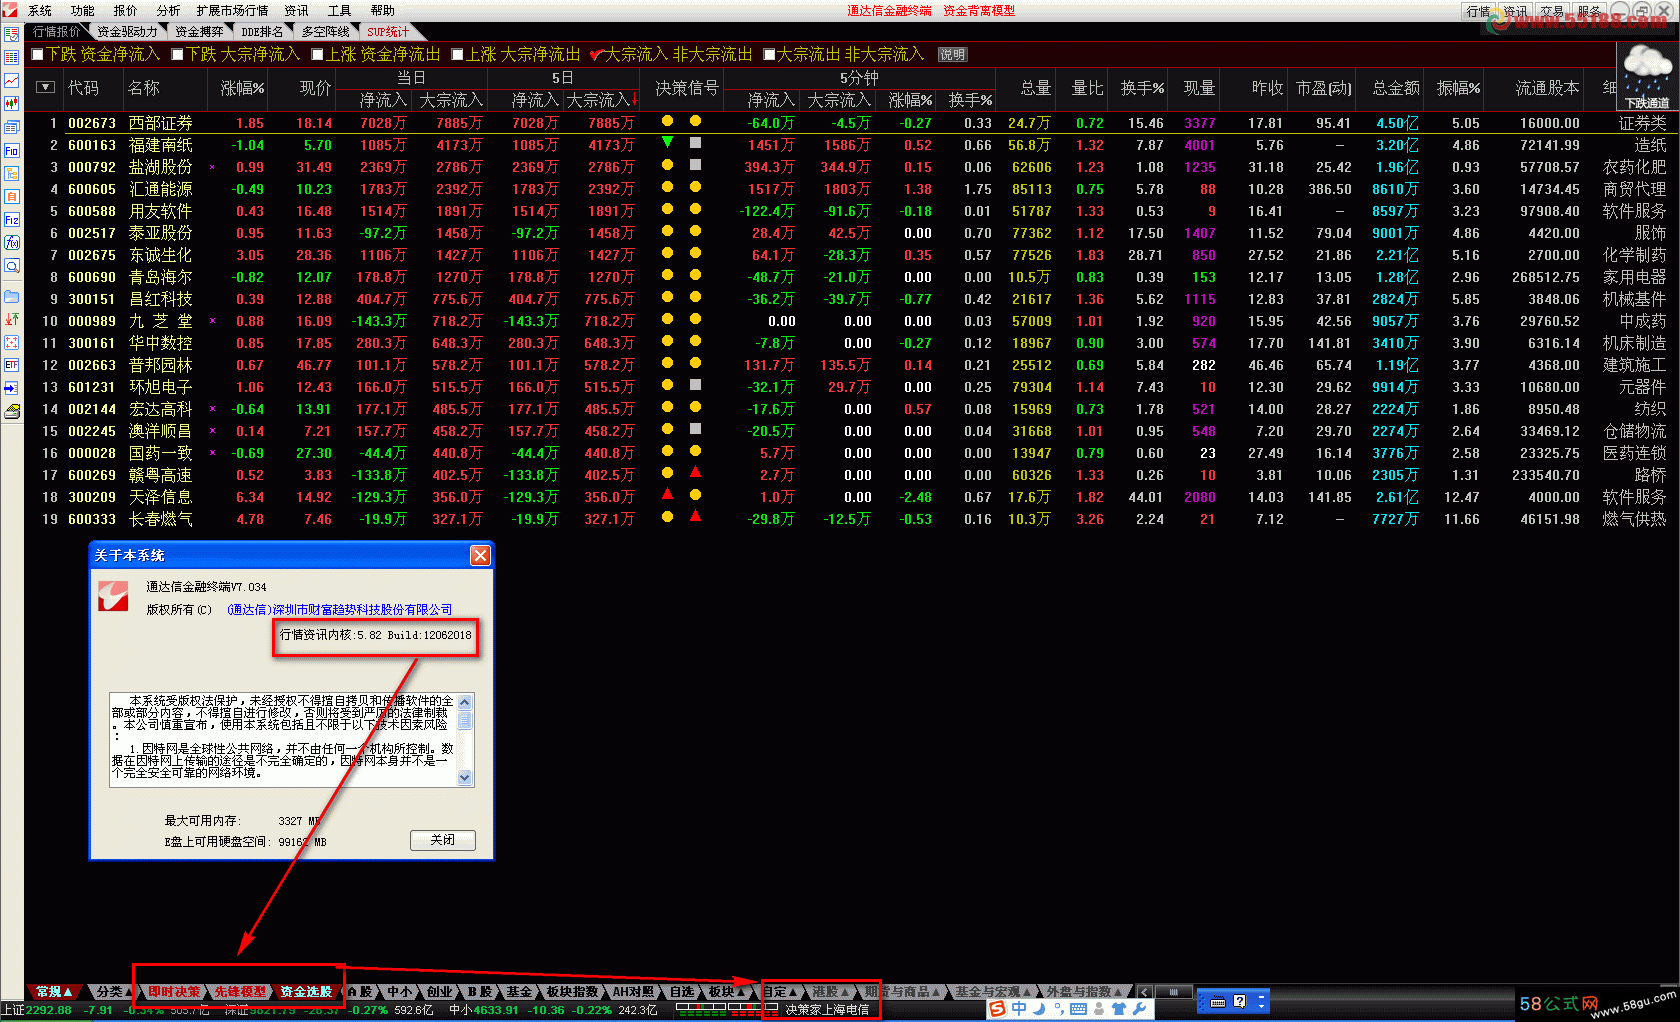Viewport: 1680px width, 1022px height.
Task: Open the 系统 menu
Action: pos(40,10)
